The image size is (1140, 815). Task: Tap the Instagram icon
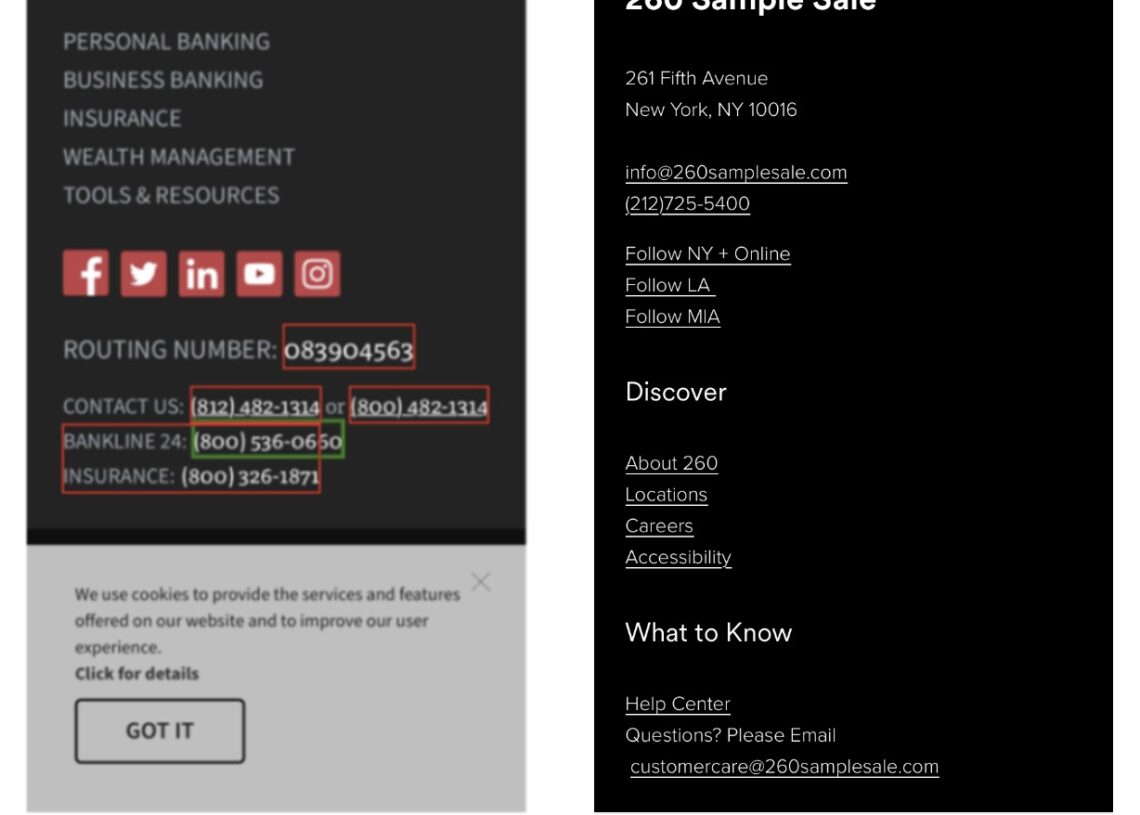pos(317,274)
